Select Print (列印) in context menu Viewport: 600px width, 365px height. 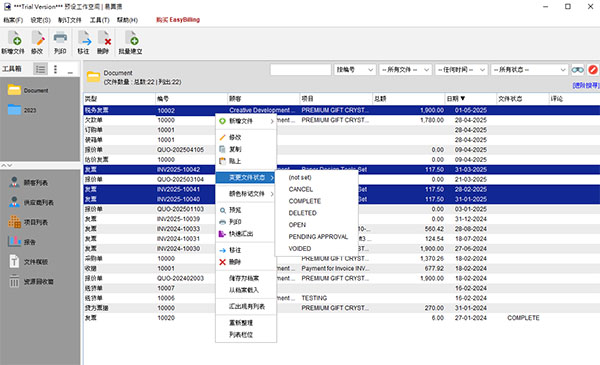246,222
